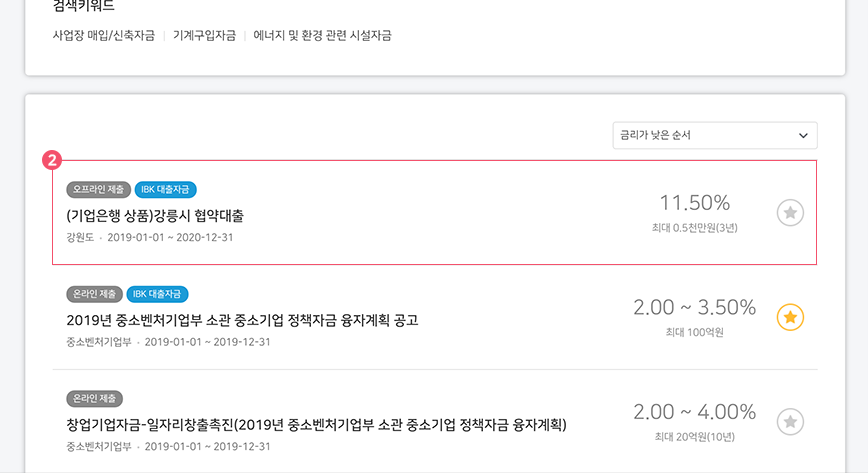This screenshot has width=868, height=473.
Task: Unfavorite the yellow star on 2019년 중소벤처기업부 item
Action: pos(790,317)
